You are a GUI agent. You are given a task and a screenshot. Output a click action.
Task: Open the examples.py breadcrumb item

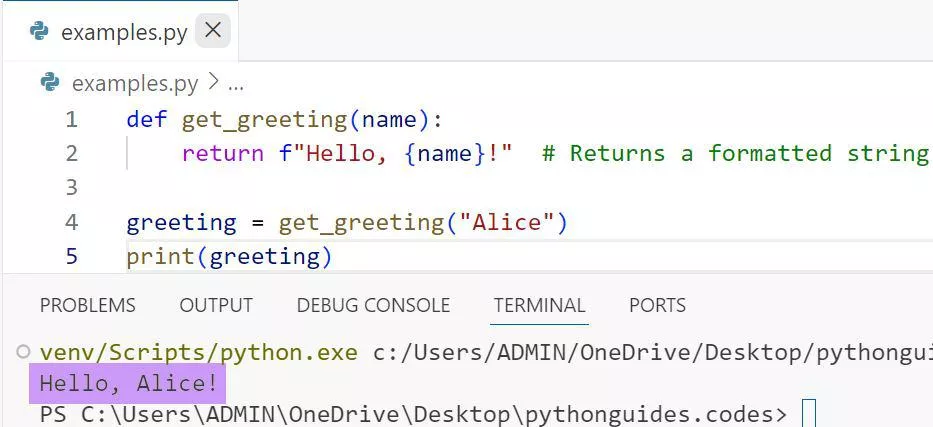pos(135,83)
